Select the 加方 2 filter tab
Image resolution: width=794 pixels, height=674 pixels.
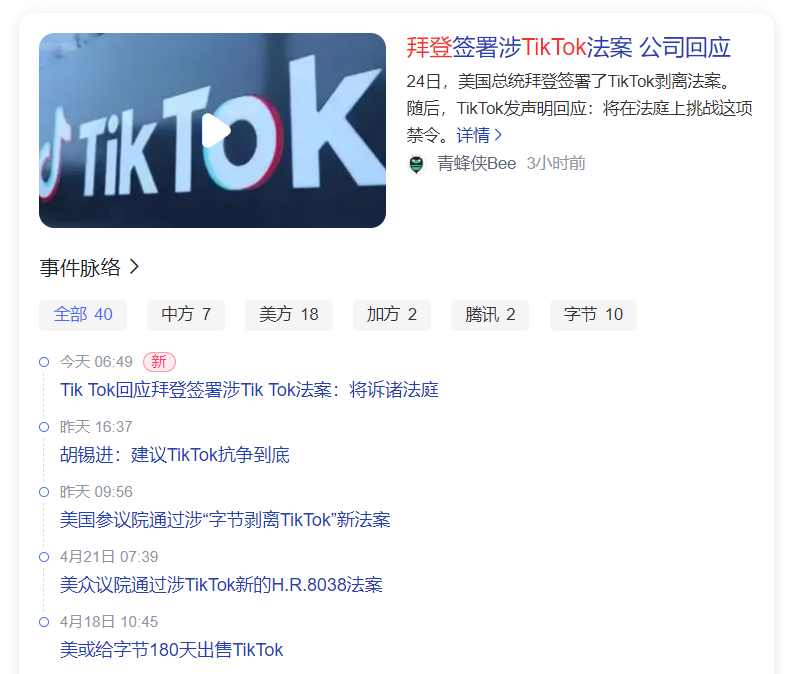click(391, 315)
